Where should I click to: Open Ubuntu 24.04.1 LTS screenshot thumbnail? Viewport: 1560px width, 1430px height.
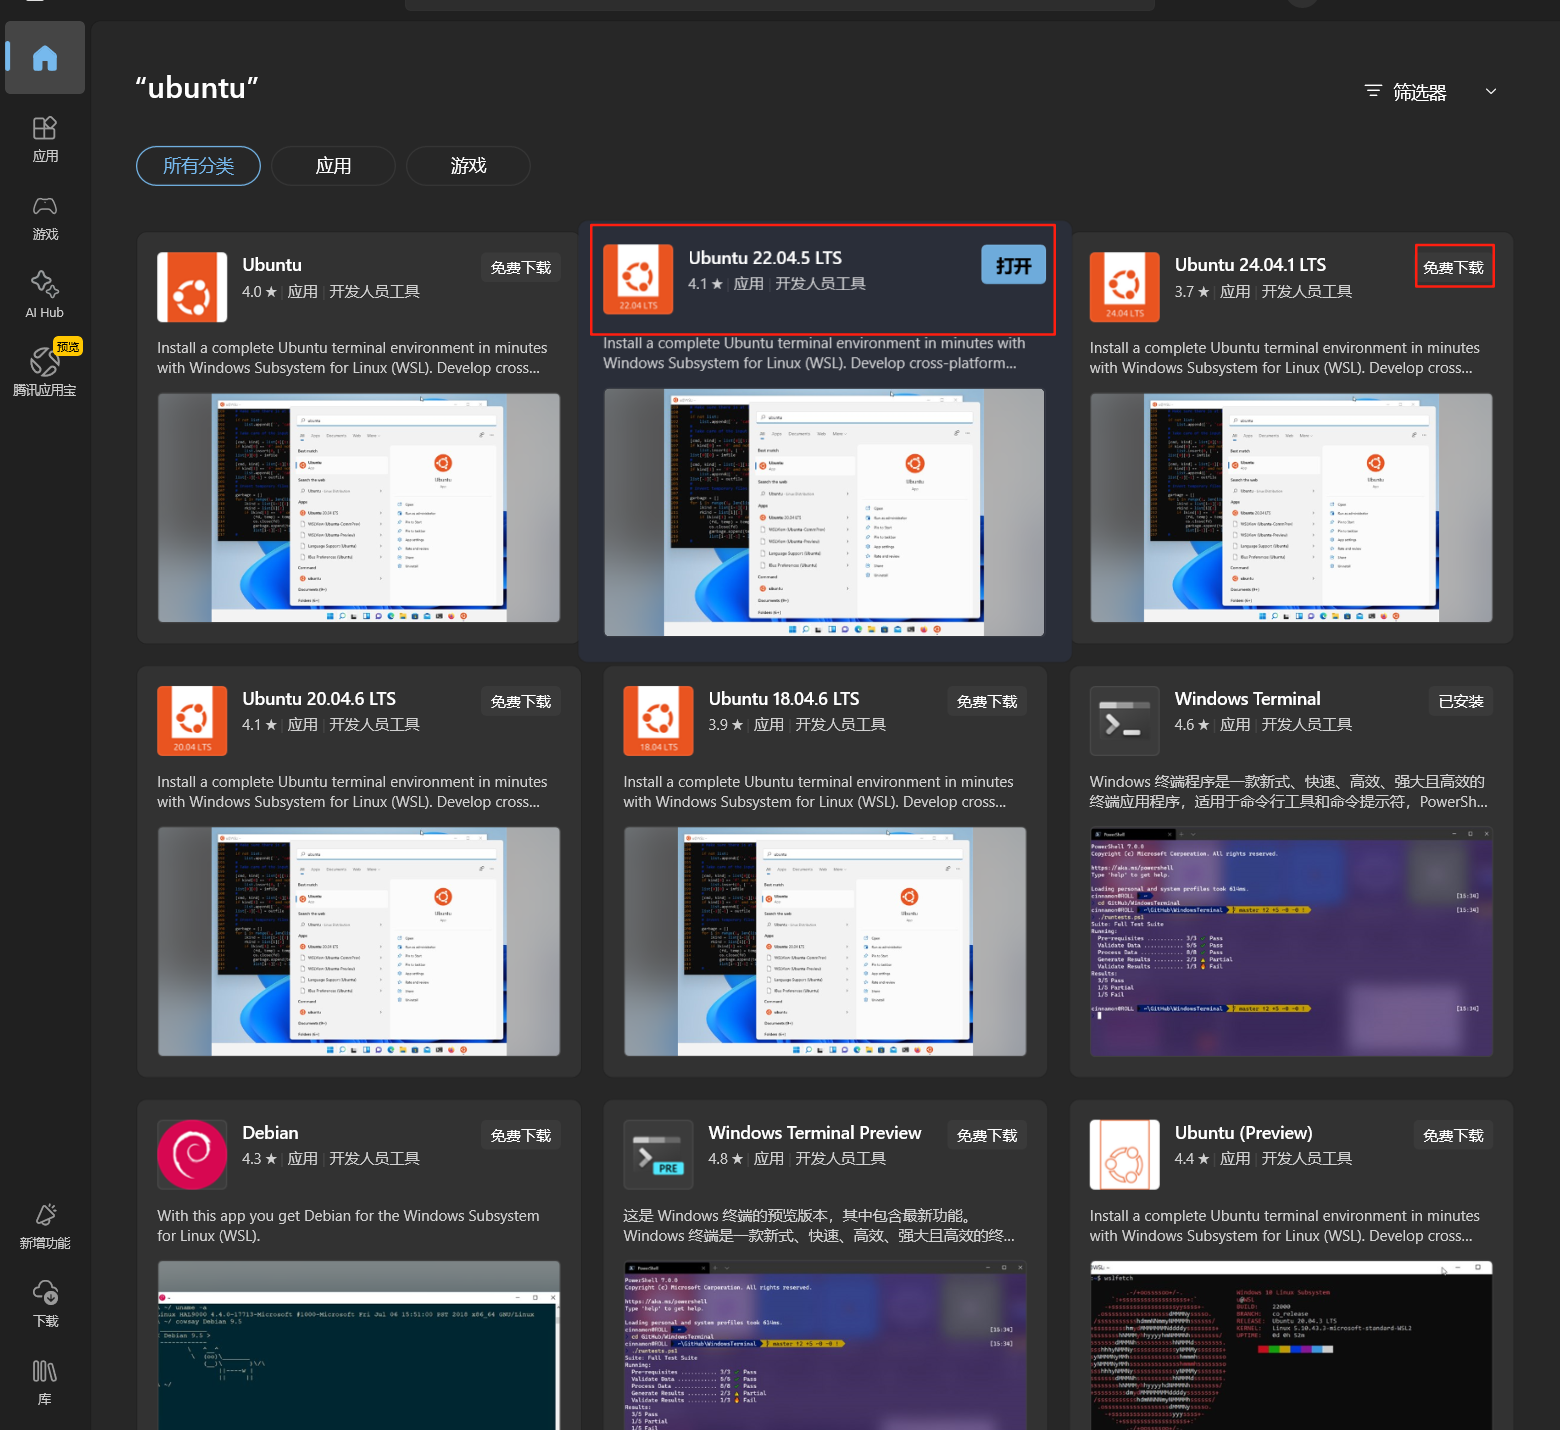point(1291,508)
